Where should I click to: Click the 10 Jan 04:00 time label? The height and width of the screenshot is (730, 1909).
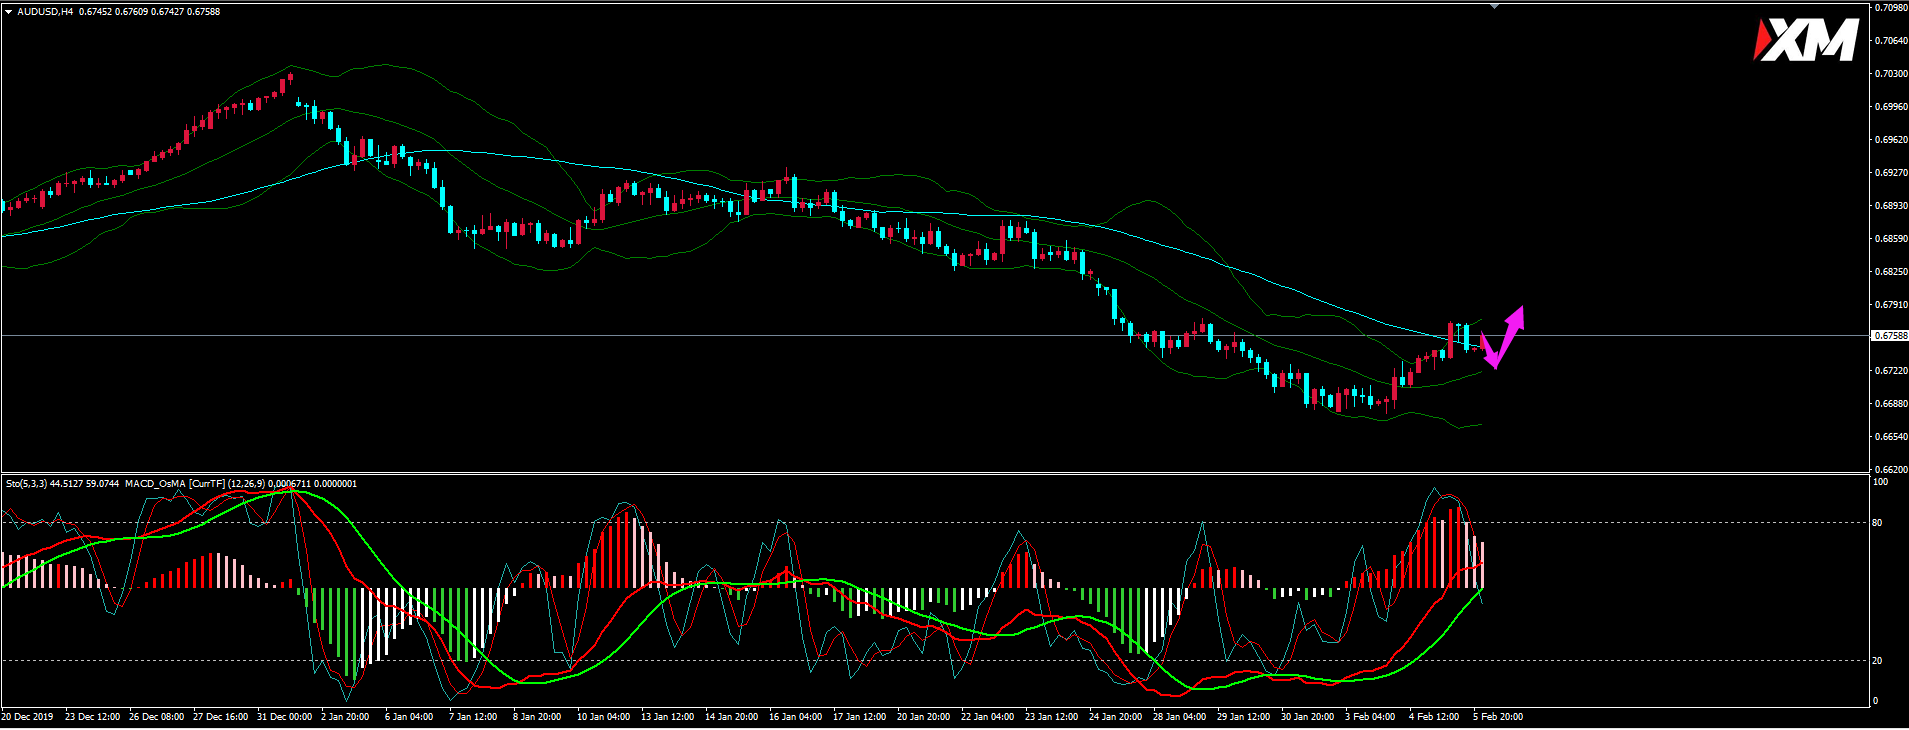pos(604,717)
